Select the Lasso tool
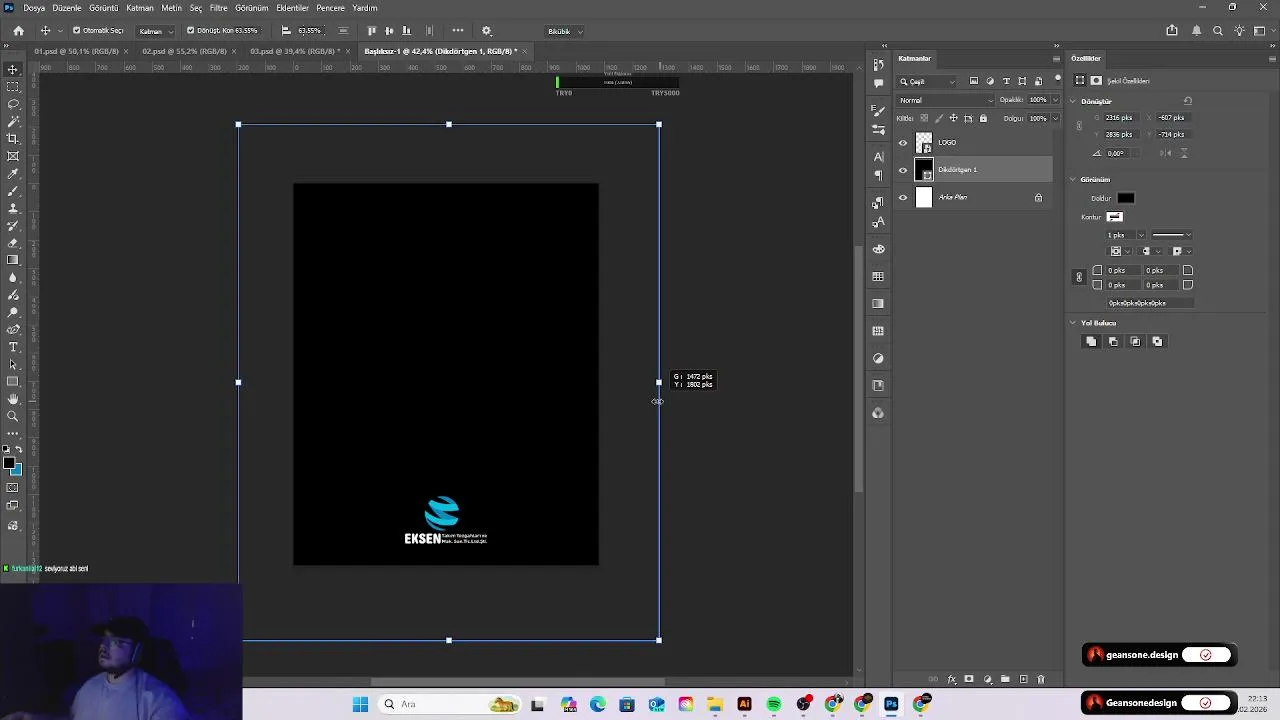 (x=13, y=104)
